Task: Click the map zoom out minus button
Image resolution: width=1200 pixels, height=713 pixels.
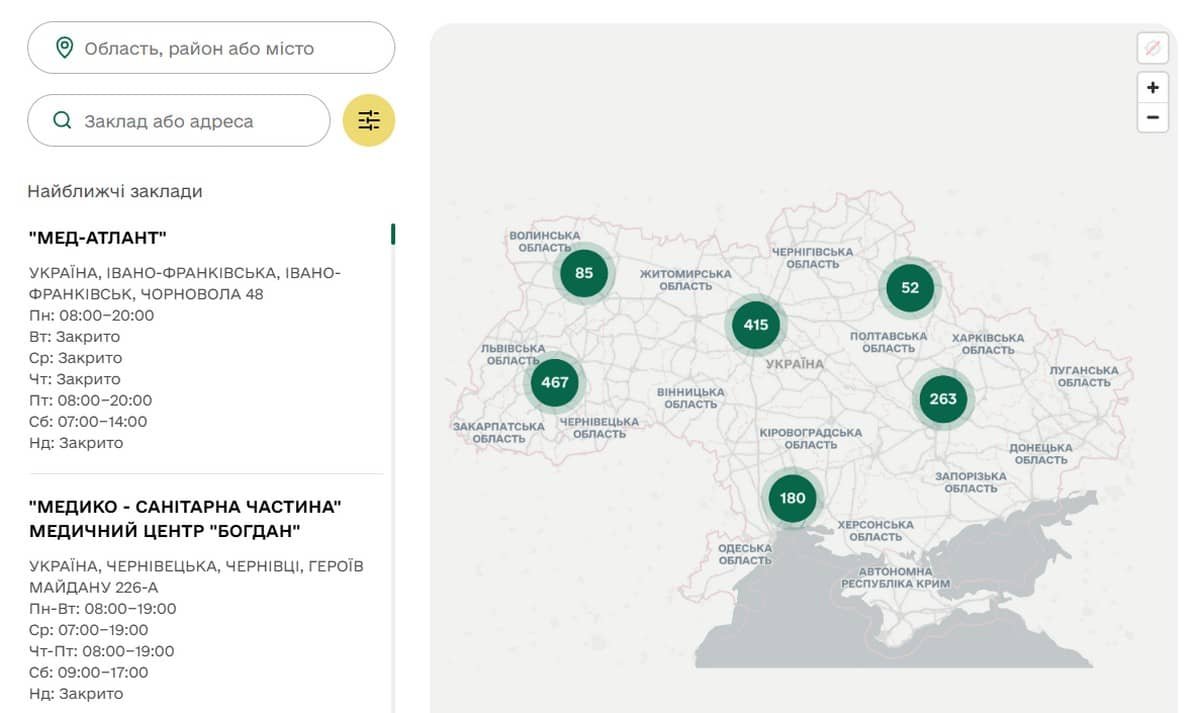Action: (x=1152, y=117)
